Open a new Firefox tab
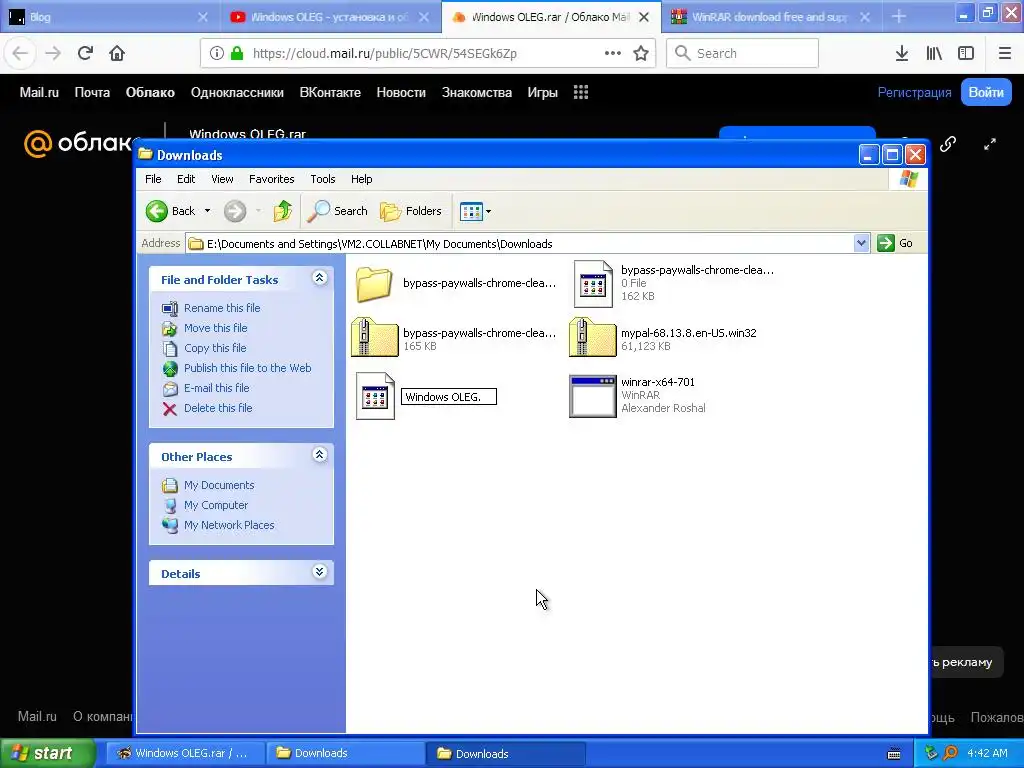 (899, 17)
